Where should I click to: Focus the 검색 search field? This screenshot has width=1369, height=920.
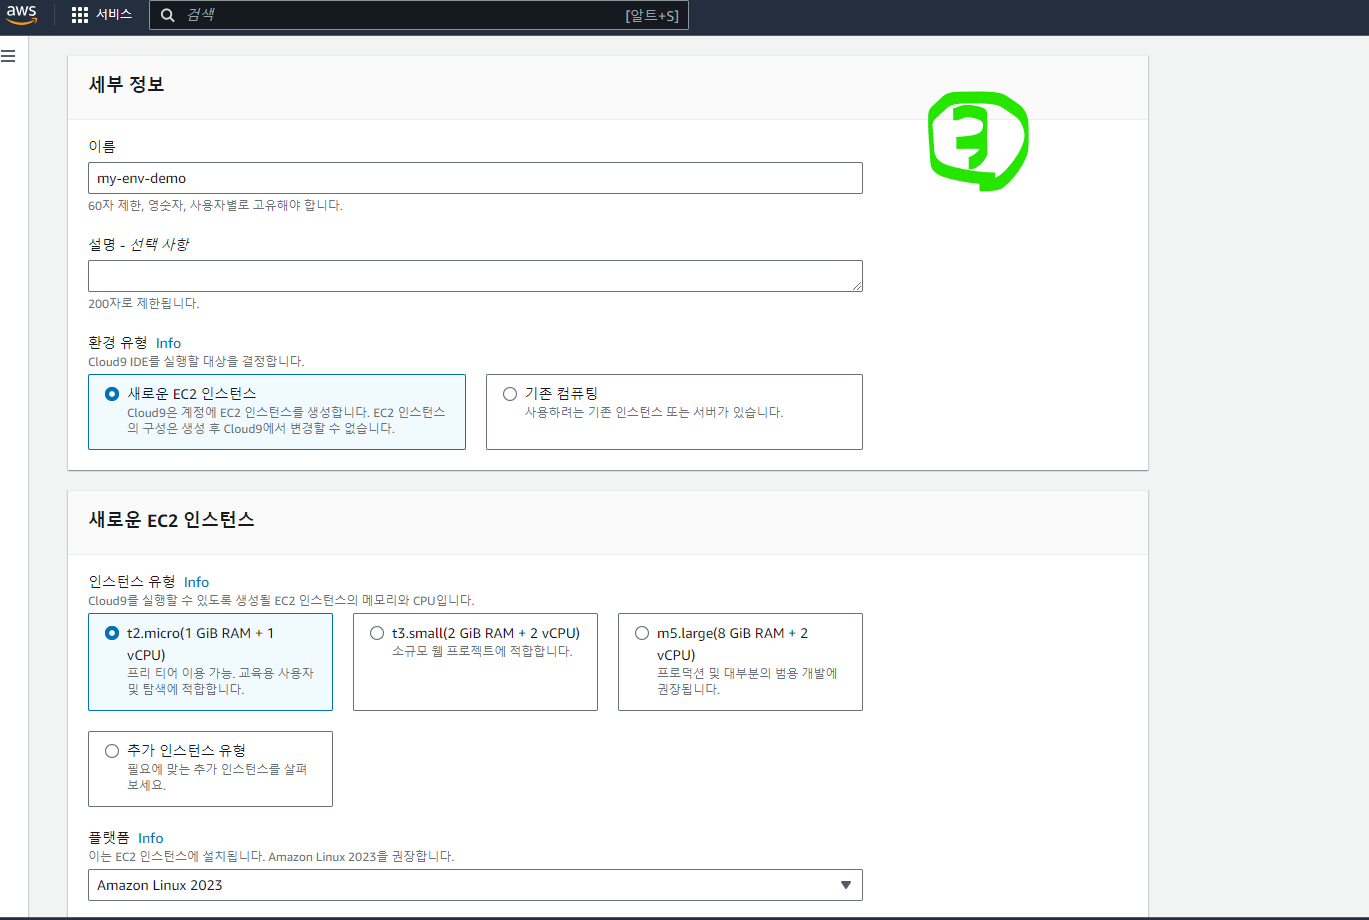[419, 15]
